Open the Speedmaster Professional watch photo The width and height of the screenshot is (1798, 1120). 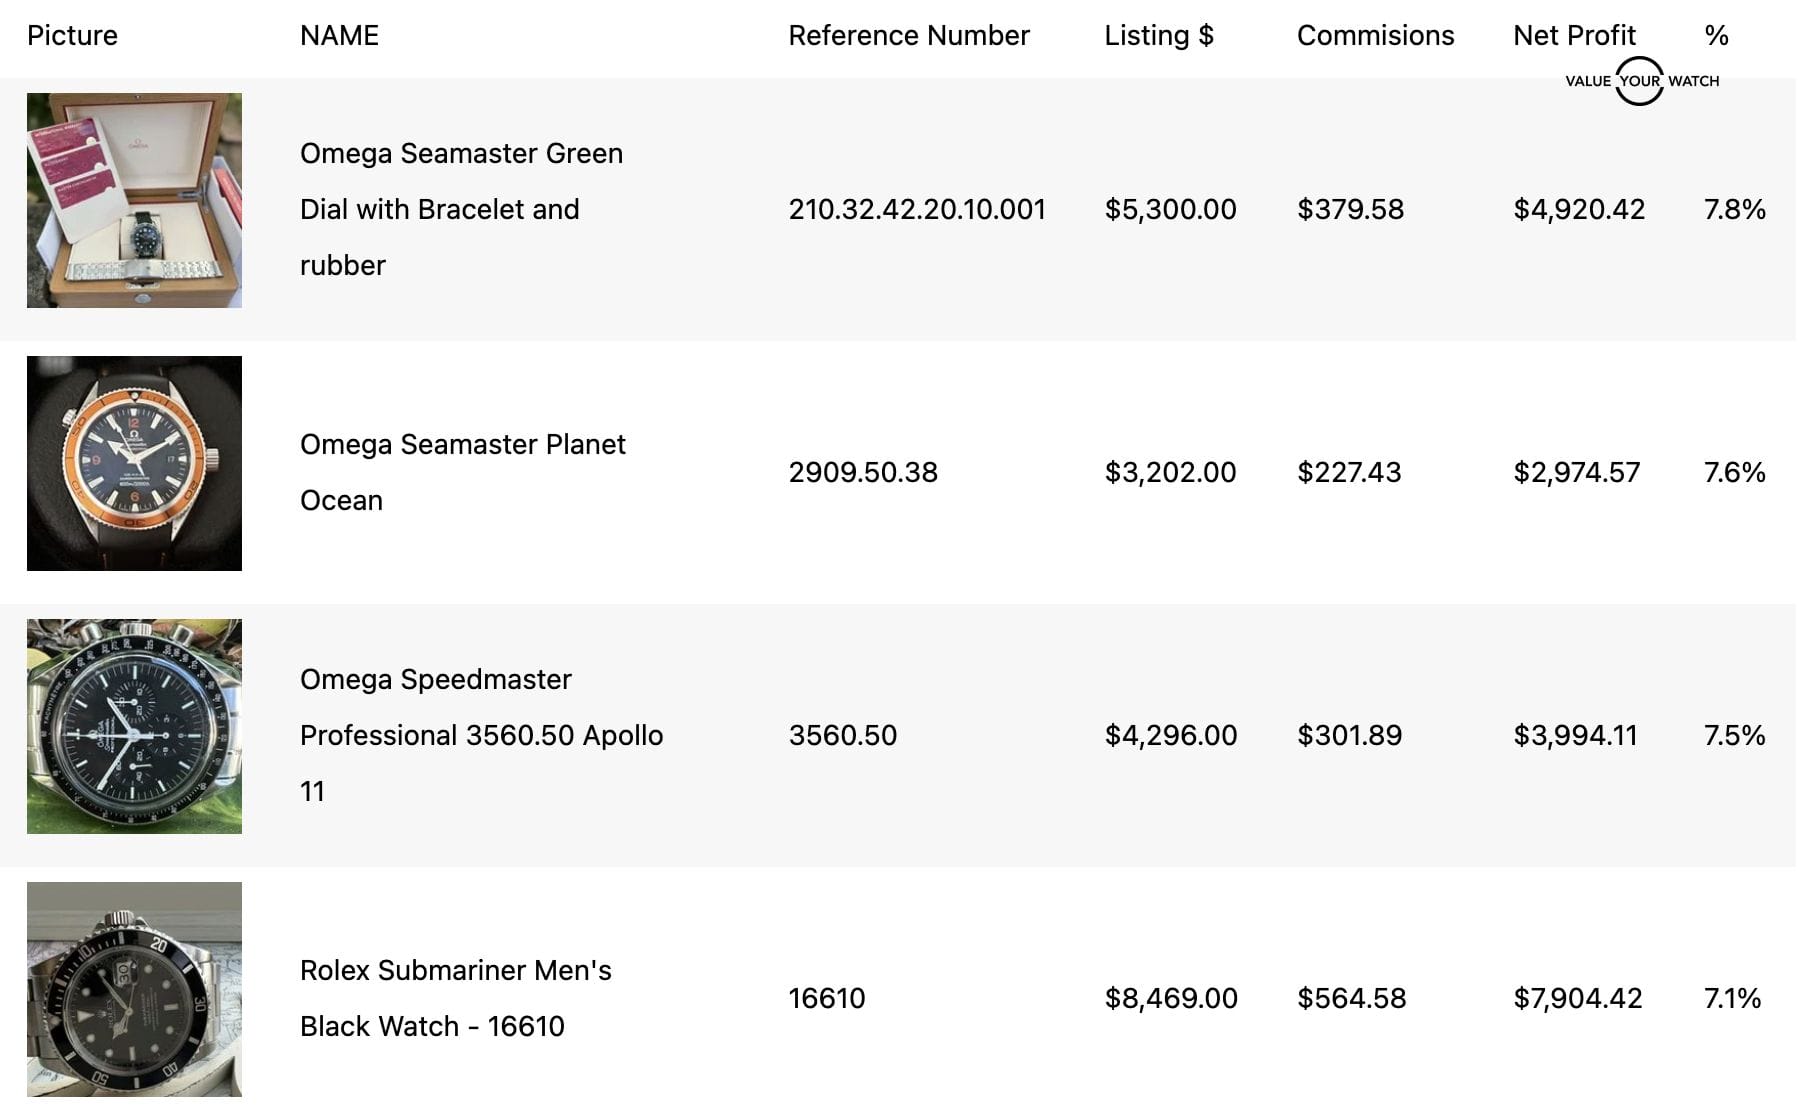[x=134, y=726]
